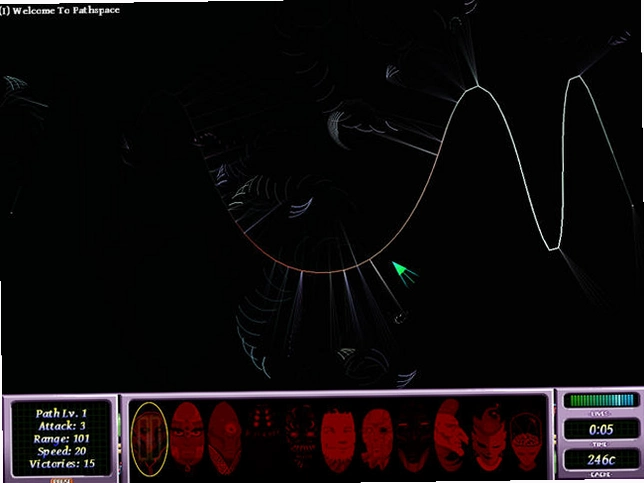Select the dim mask with red dots
Screen dimensions: 644x483
(x=263, y=421)
